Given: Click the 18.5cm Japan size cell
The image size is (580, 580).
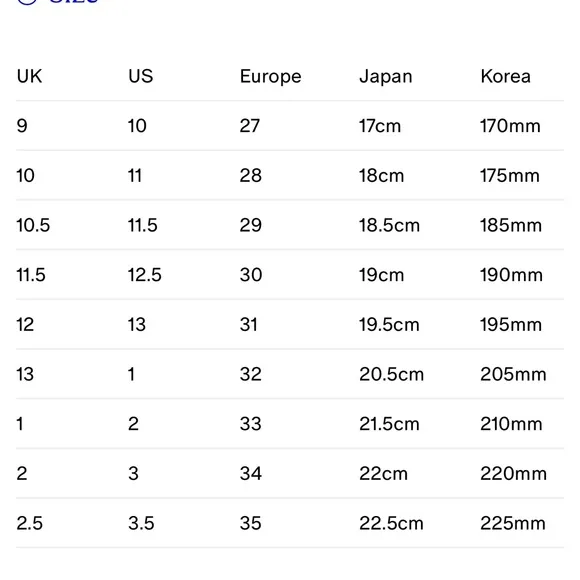Looking at the screenshot, I should pos(389,225).
